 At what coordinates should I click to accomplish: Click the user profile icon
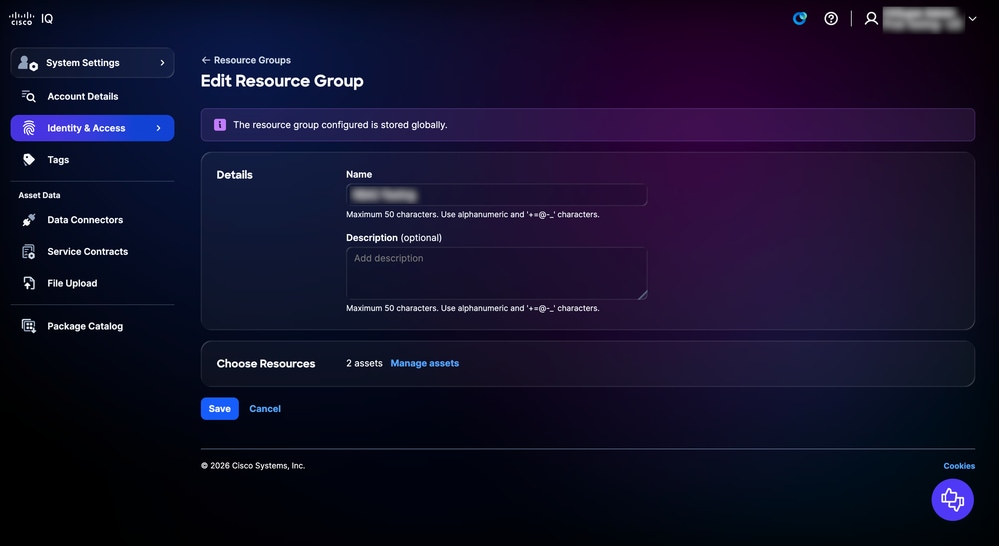tap(871, 18)
